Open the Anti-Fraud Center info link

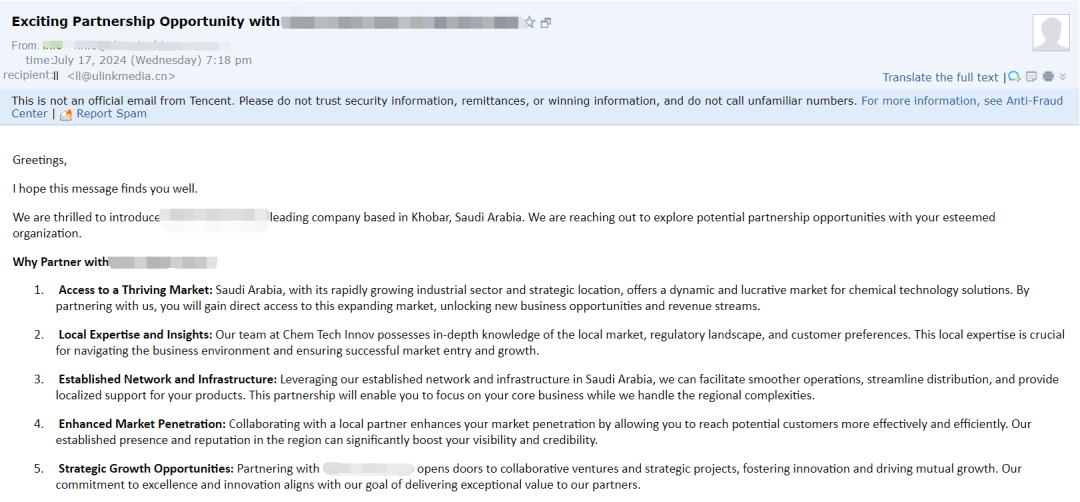point(962,101)
